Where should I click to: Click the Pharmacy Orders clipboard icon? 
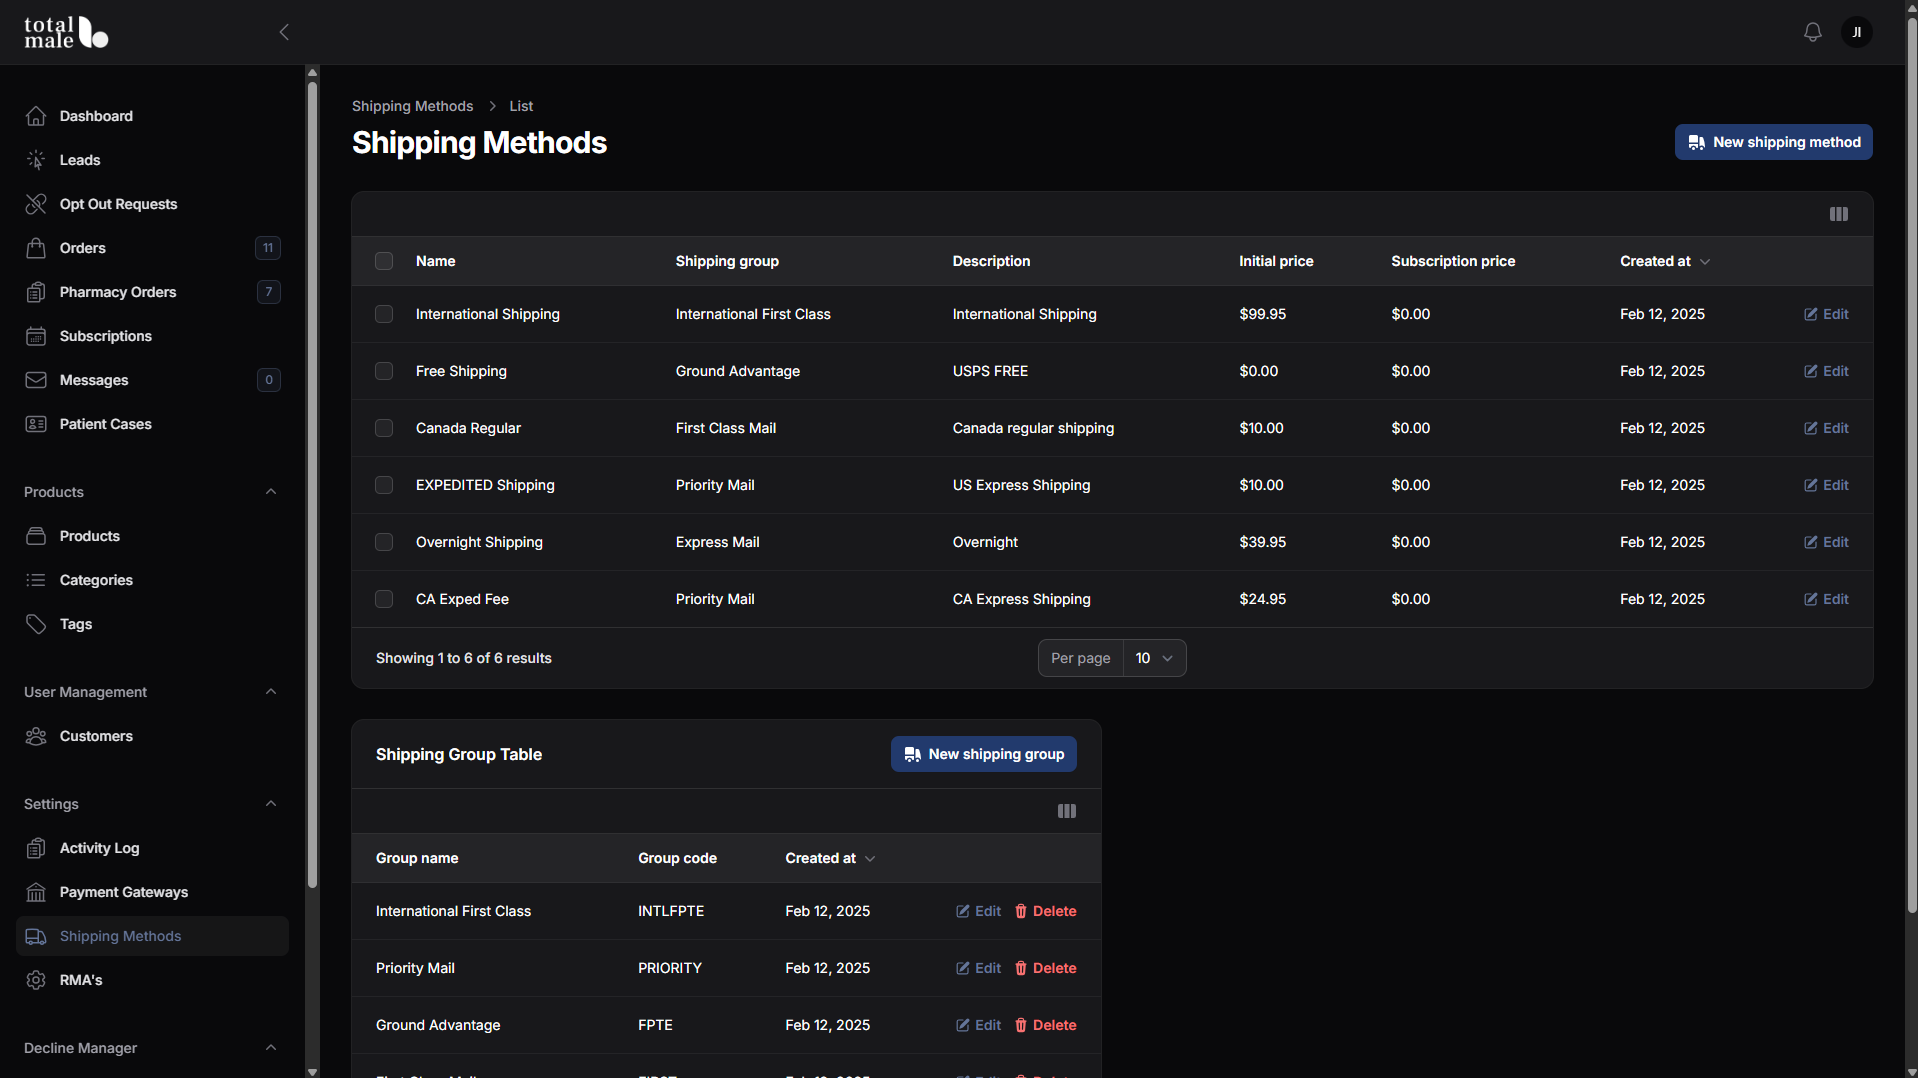tap(36, 292)
